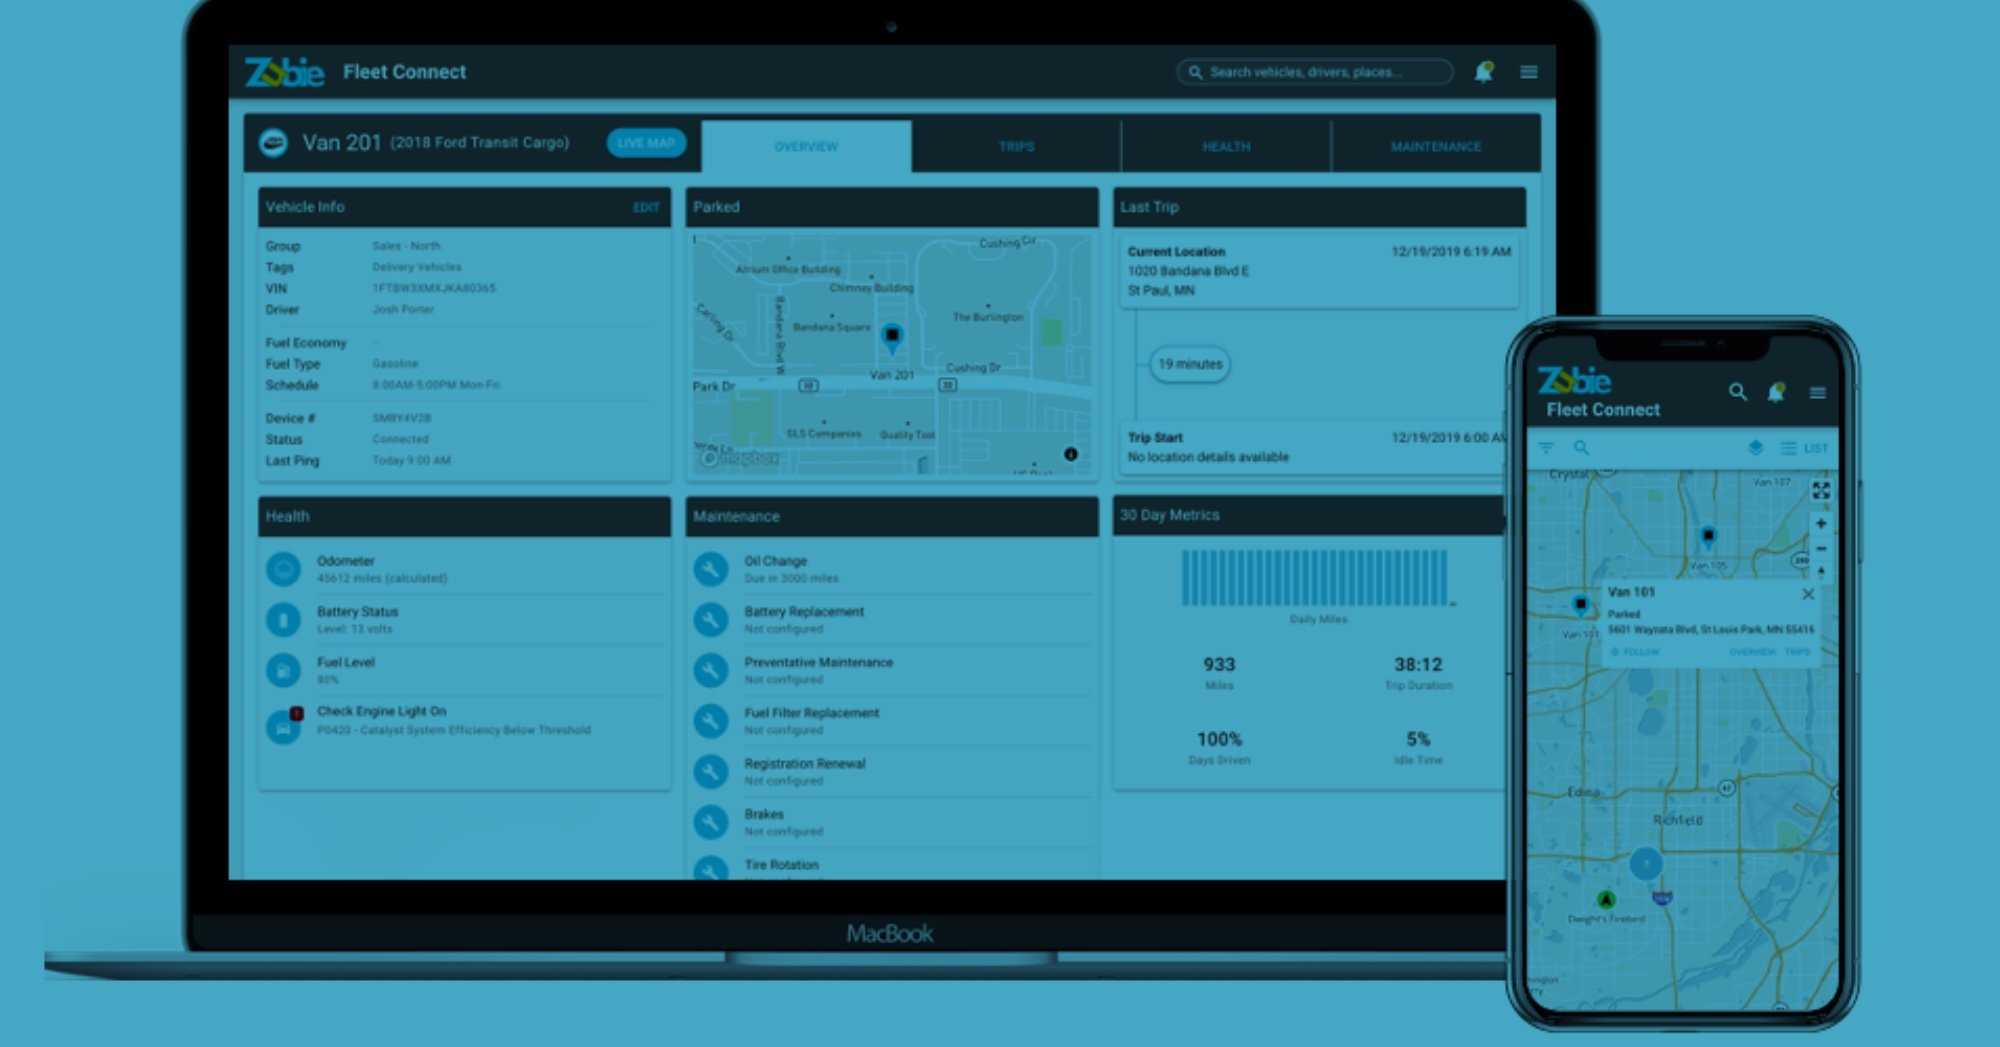This screenshot has width=2000, height=1047.
Task: Tap FOLLOW in the Van 101 popup
Action: click(1635, 652)
